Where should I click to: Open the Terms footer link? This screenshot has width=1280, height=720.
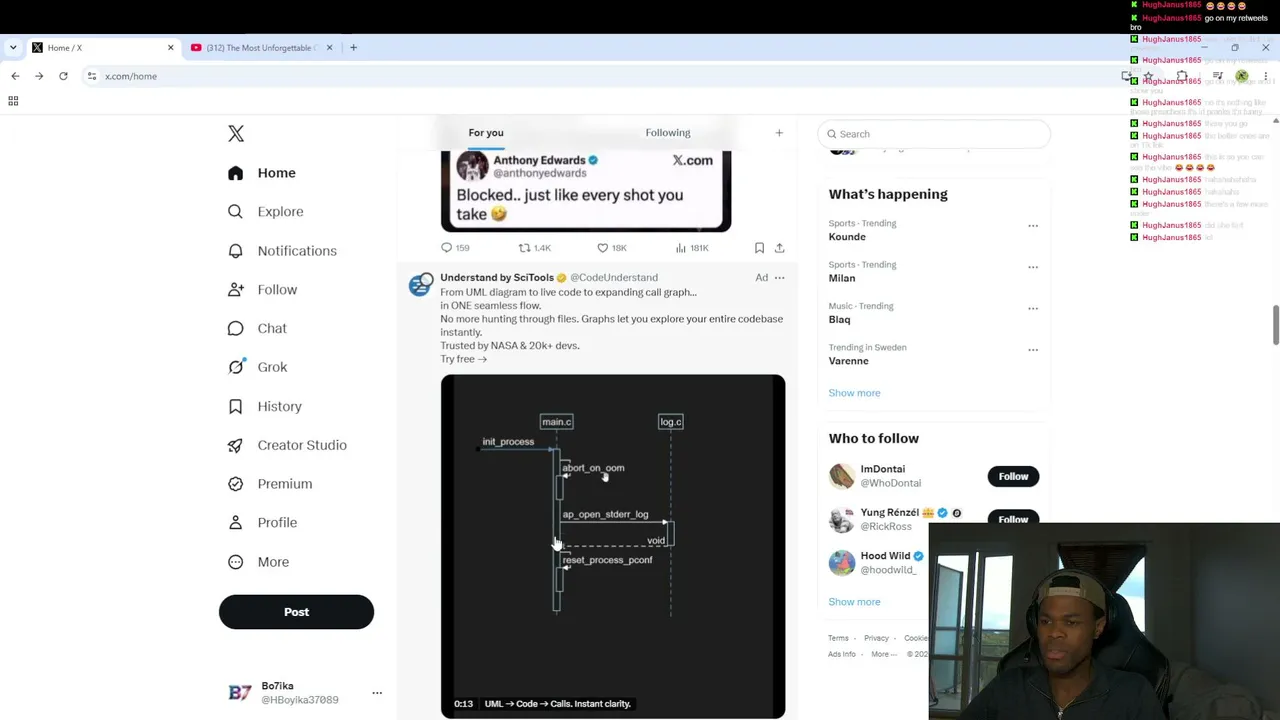[838, 638]
